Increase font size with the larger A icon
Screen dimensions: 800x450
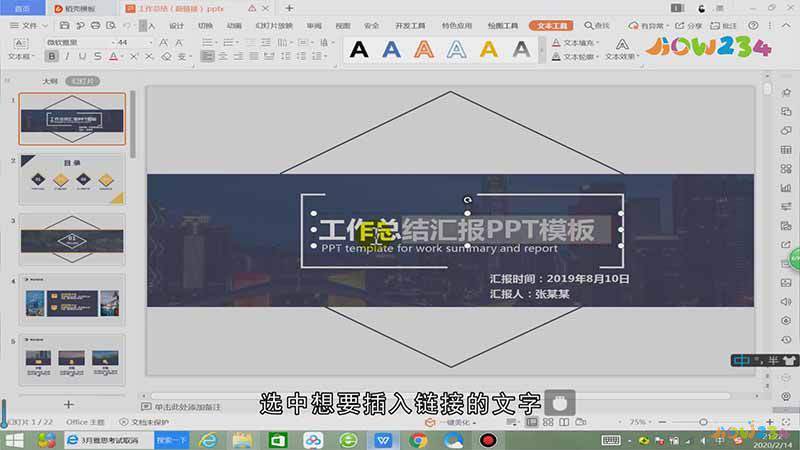(x=163, y=42)
